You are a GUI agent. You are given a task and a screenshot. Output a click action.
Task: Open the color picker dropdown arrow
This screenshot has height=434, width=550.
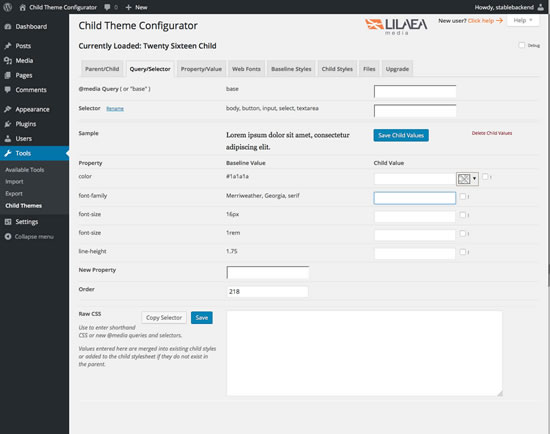click(474, 179)
